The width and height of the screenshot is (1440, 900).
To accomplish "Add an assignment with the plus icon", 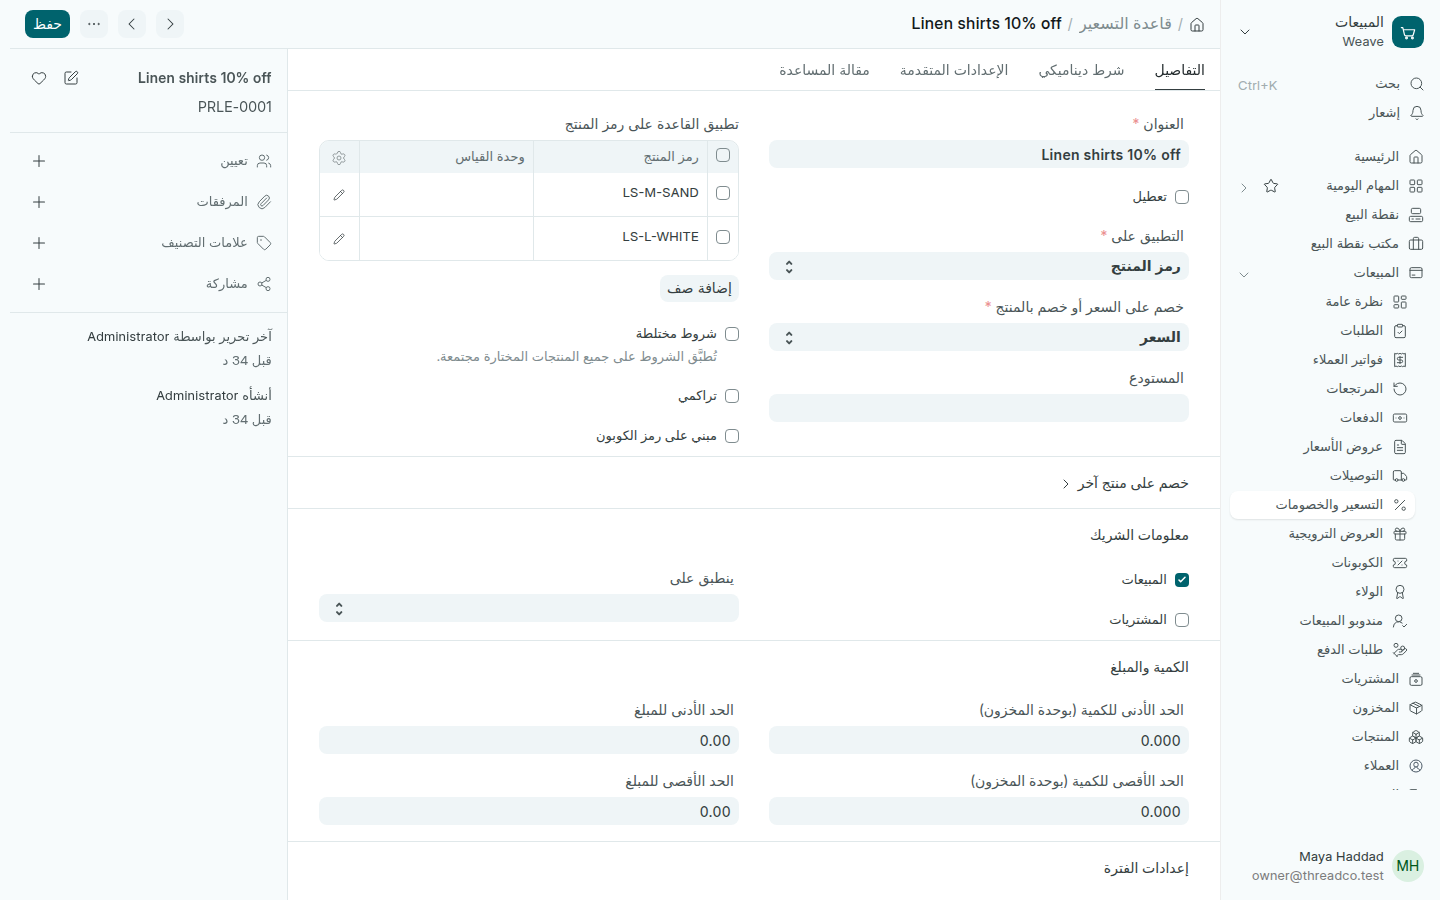I will (39, 161).
